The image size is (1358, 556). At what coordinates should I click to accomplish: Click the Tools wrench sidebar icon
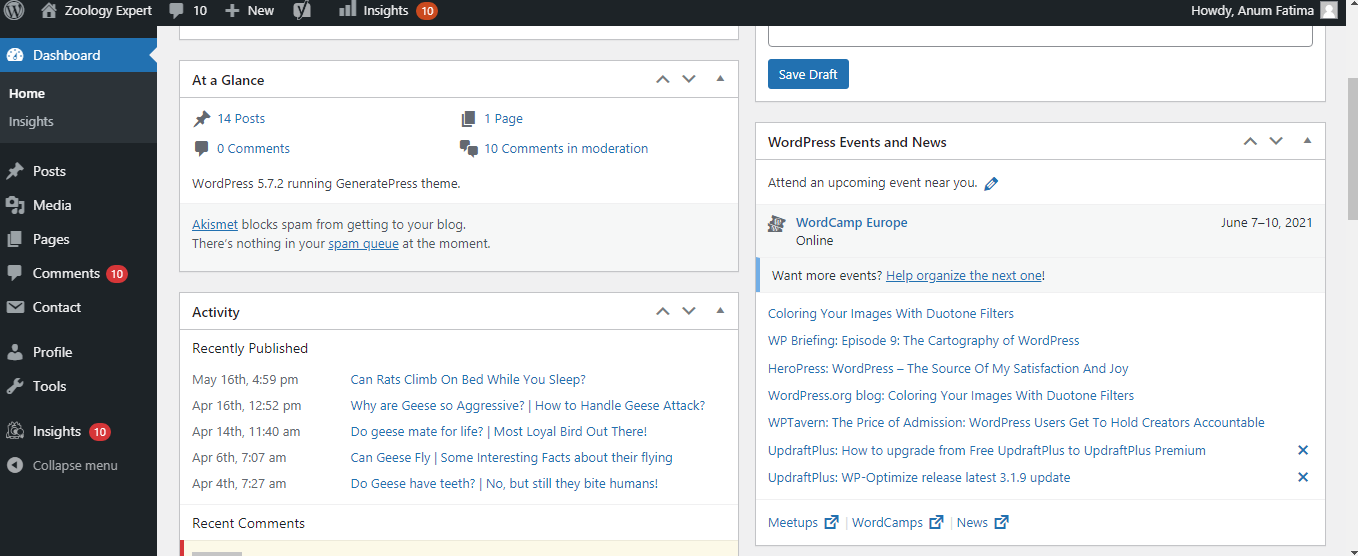click(x=15, y=386)
